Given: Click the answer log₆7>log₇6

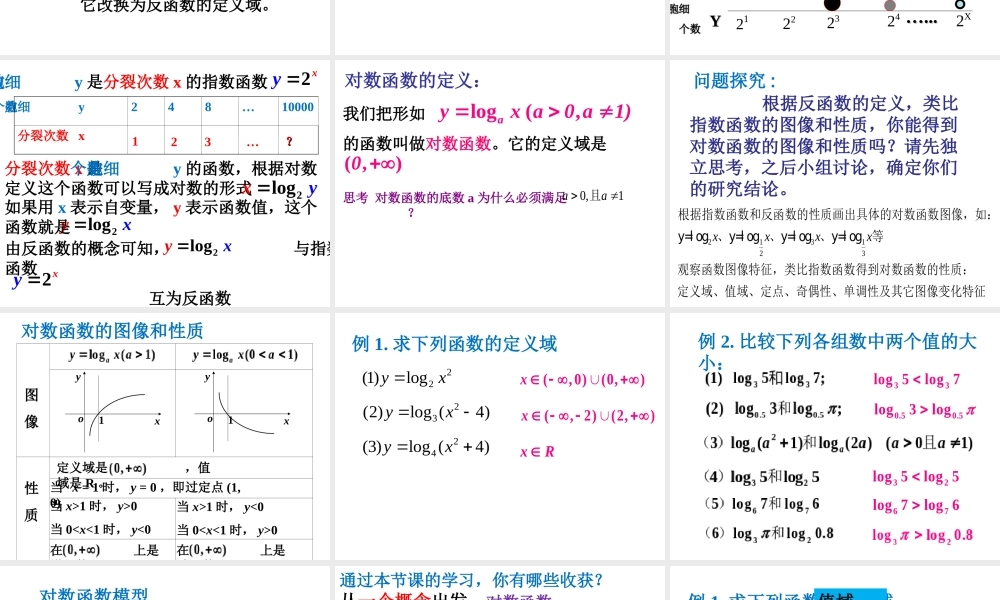Looking at the screenshot, I should pyautogui.click(x=916, y=506).
